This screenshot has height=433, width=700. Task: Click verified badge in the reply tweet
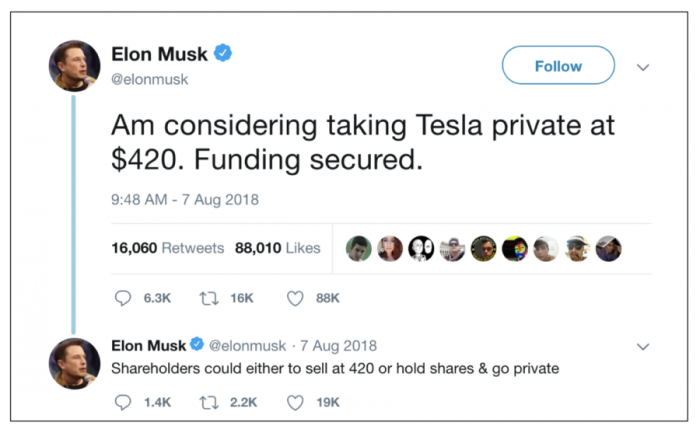[197, 346]
